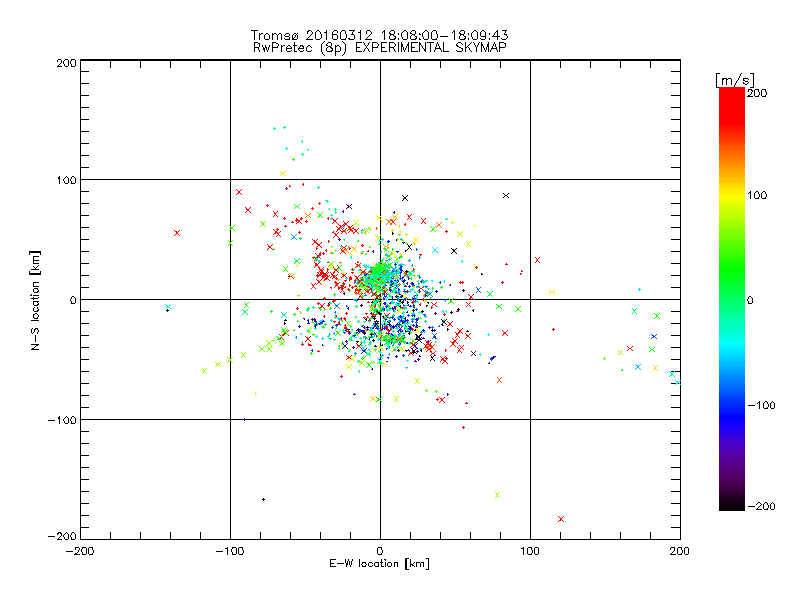Image resolution: width=800 pixels, height=600 pixels.
Task: Click the E-W location [km] axis label
Action: pos(379,563)
